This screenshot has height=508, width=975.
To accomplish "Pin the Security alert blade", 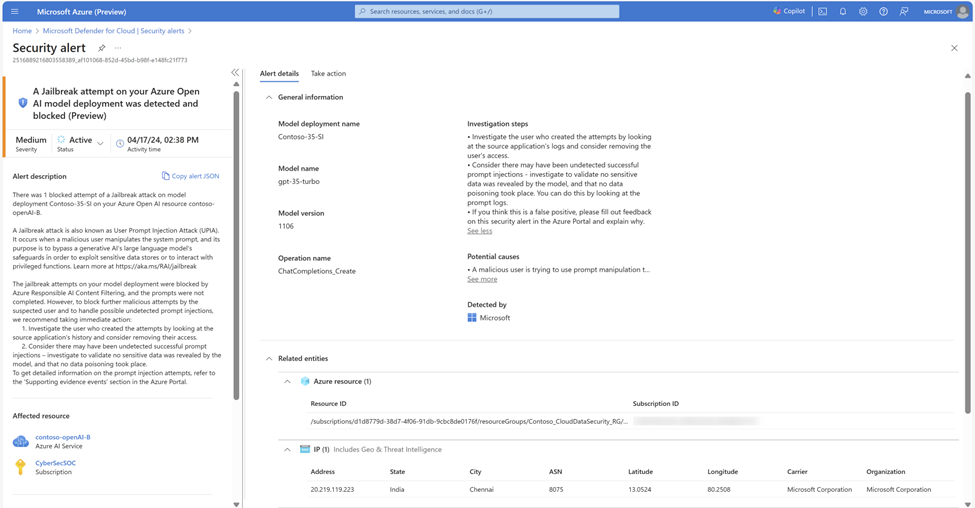I will click(x=101, y=48).
